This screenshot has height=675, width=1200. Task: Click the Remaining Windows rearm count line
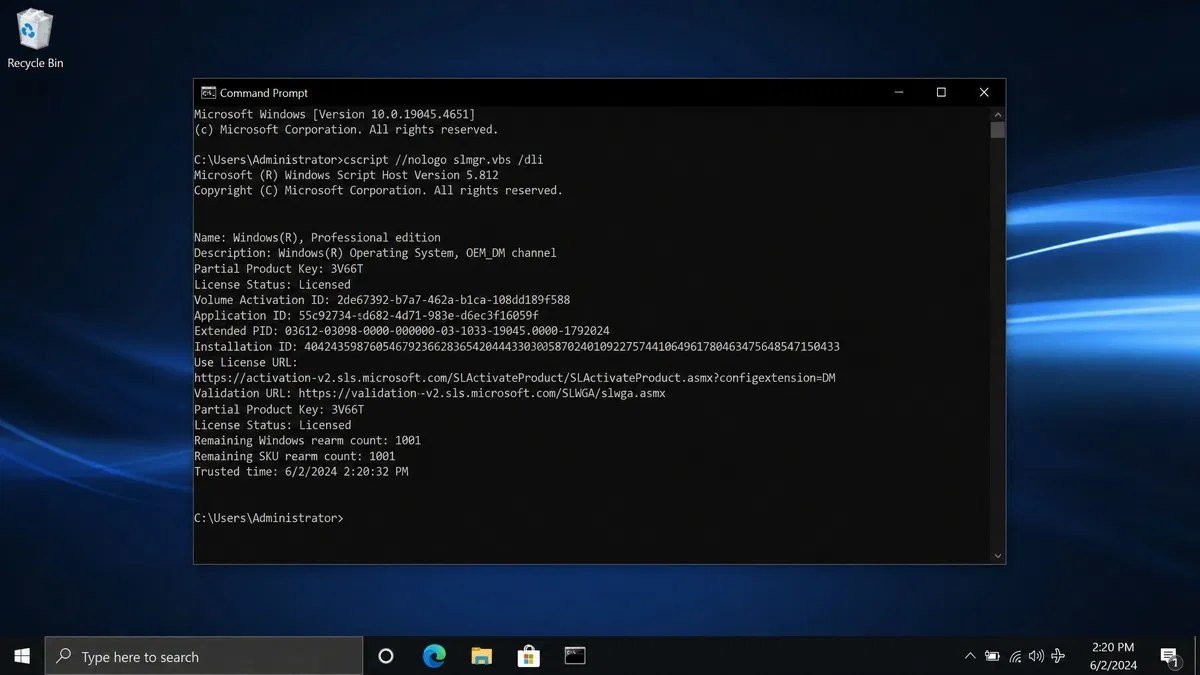tap(307, 441)
